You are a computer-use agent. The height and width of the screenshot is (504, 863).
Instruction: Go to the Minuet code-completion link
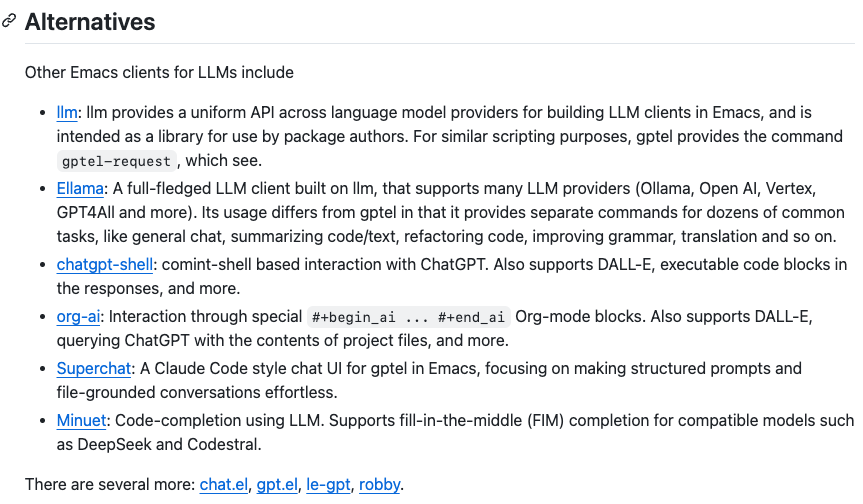tap(81, 421)
